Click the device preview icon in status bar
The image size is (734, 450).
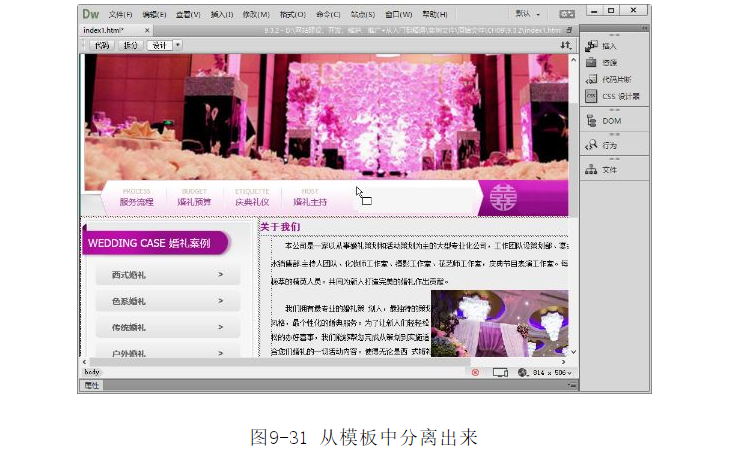(x=500, y=372)
